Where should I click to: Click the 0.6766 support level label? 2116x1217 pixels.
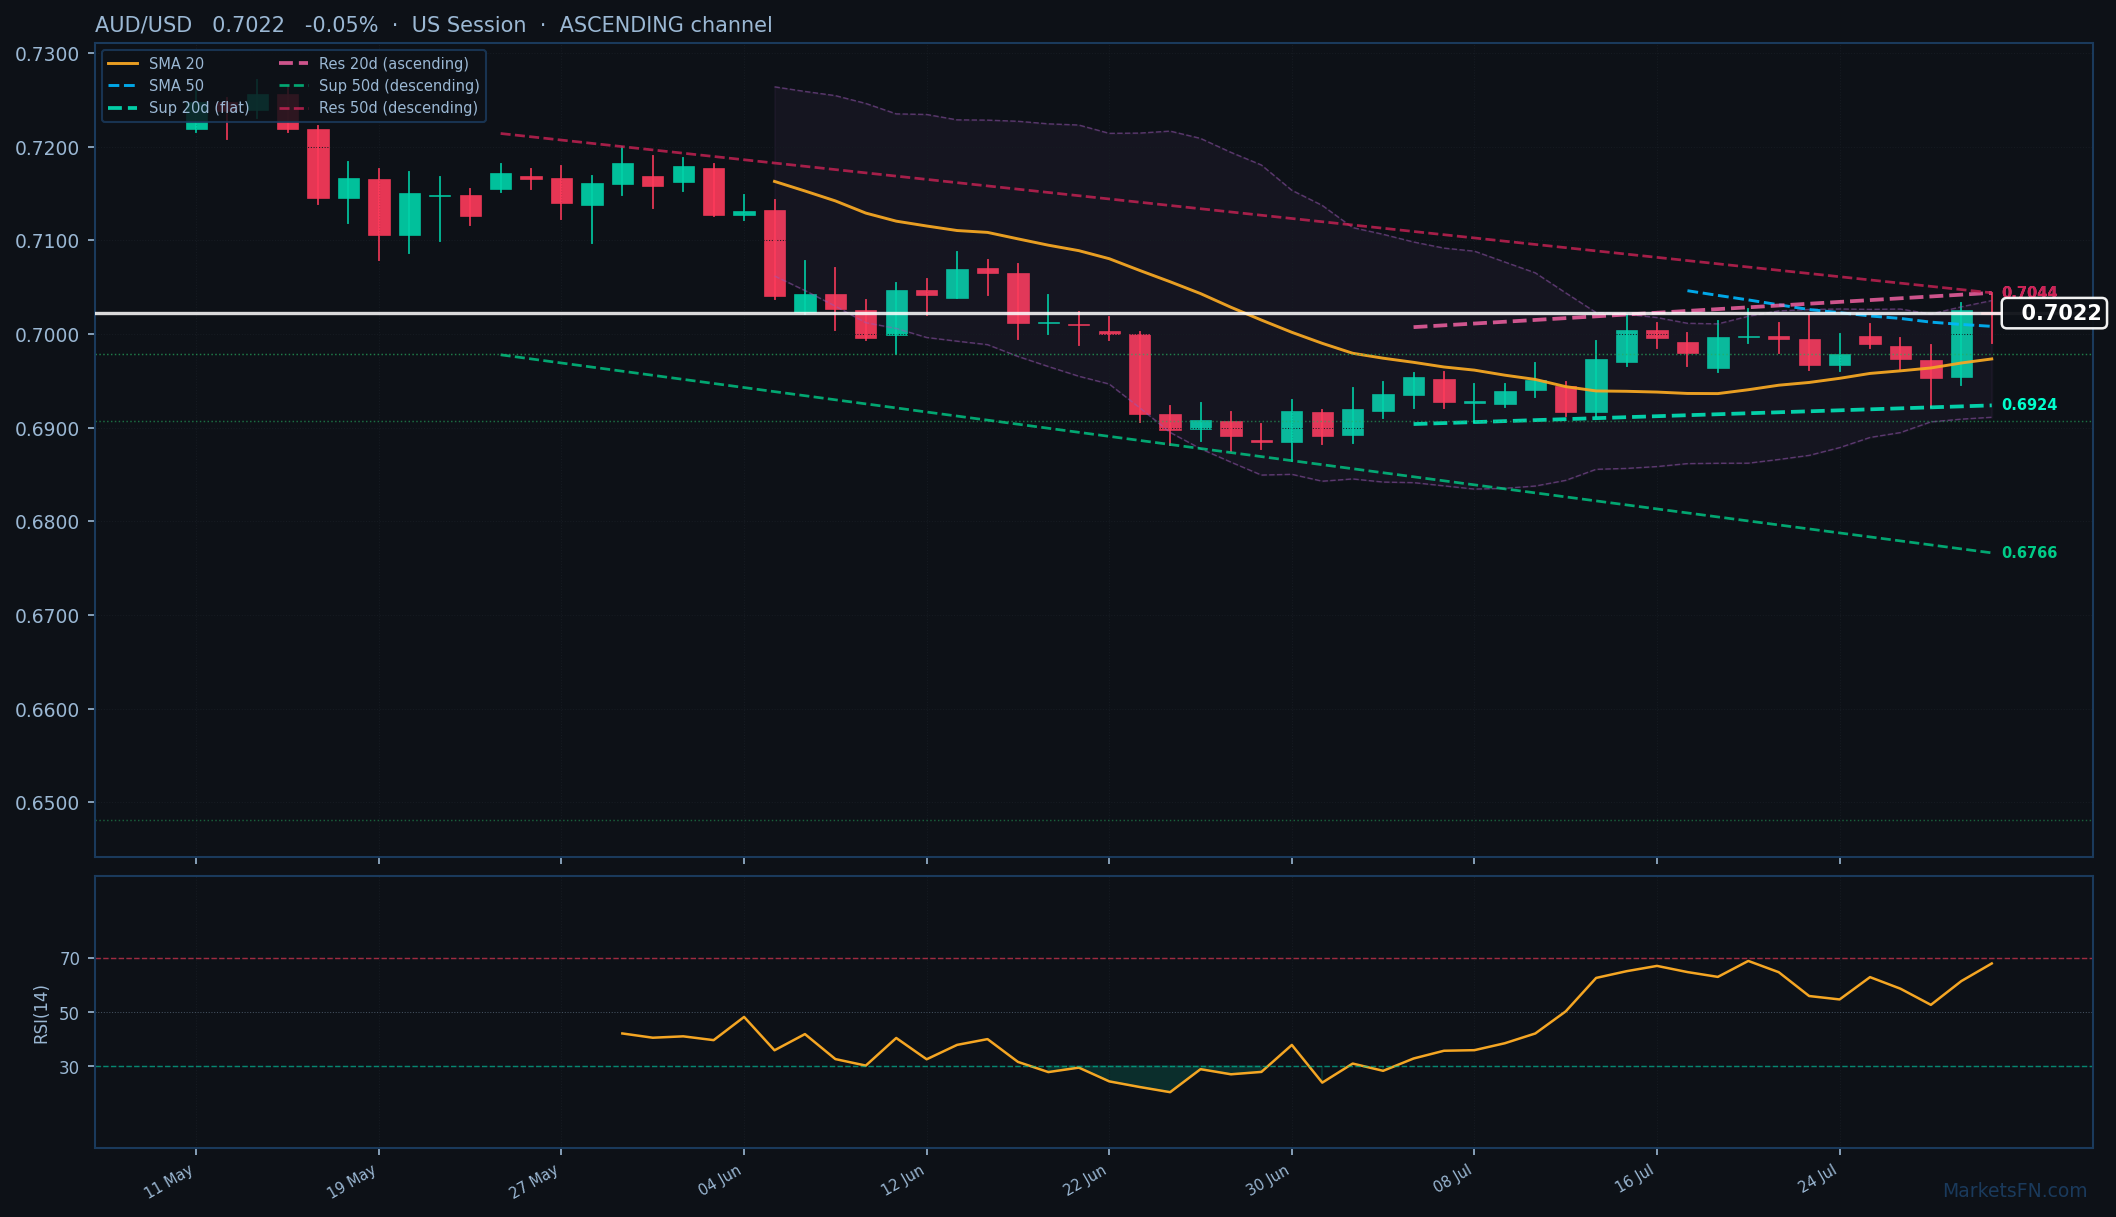coord(2029,553)
